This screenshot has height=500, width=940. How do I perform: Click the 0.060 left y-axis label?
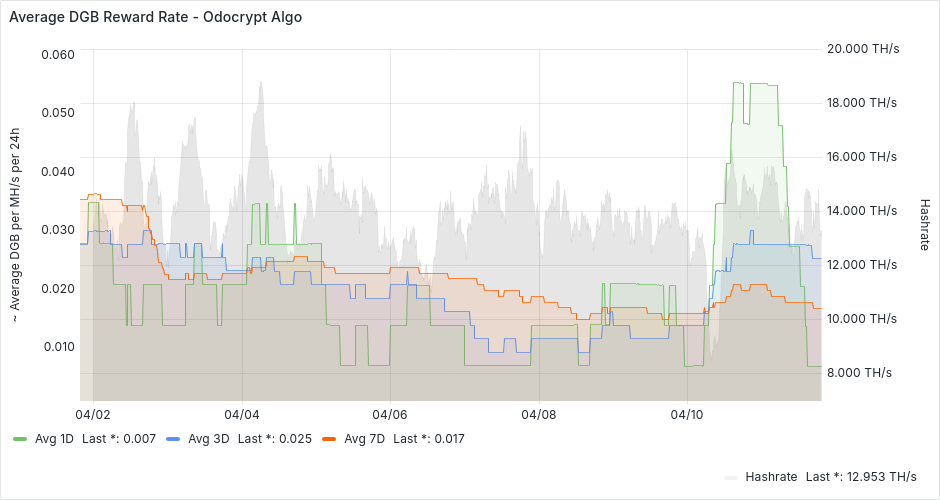(x=57, y=53)
